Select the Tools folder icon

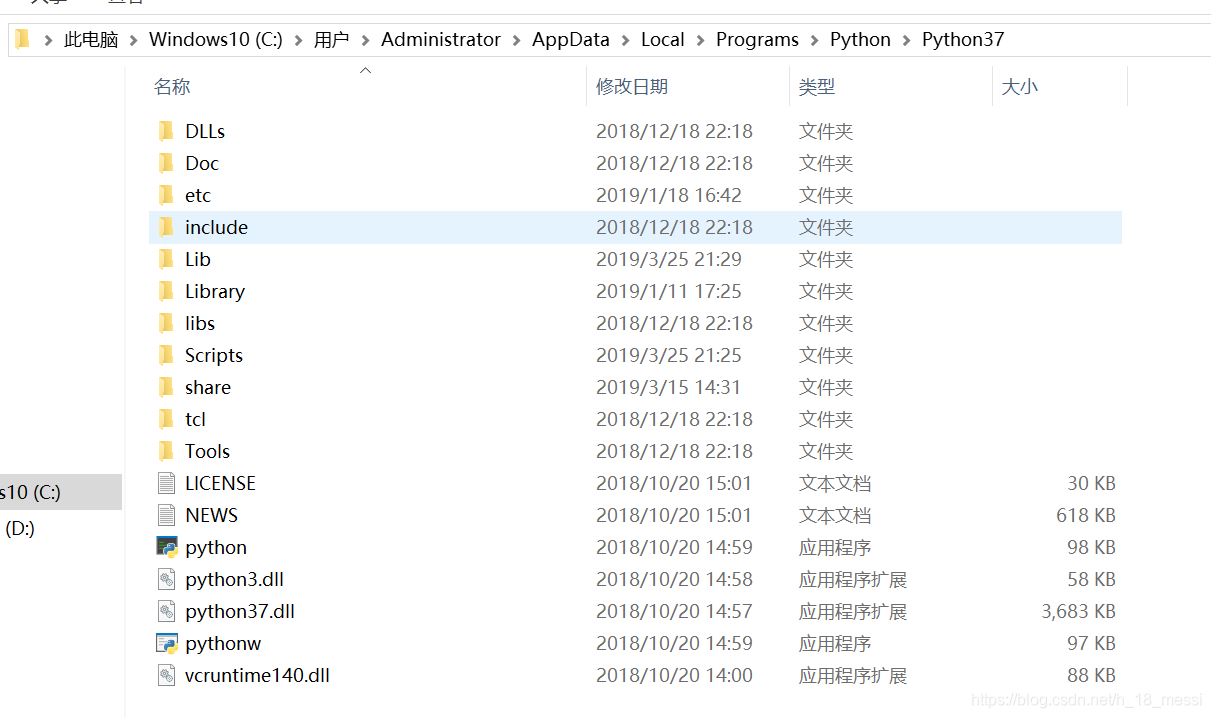click(x=166, y=451)
